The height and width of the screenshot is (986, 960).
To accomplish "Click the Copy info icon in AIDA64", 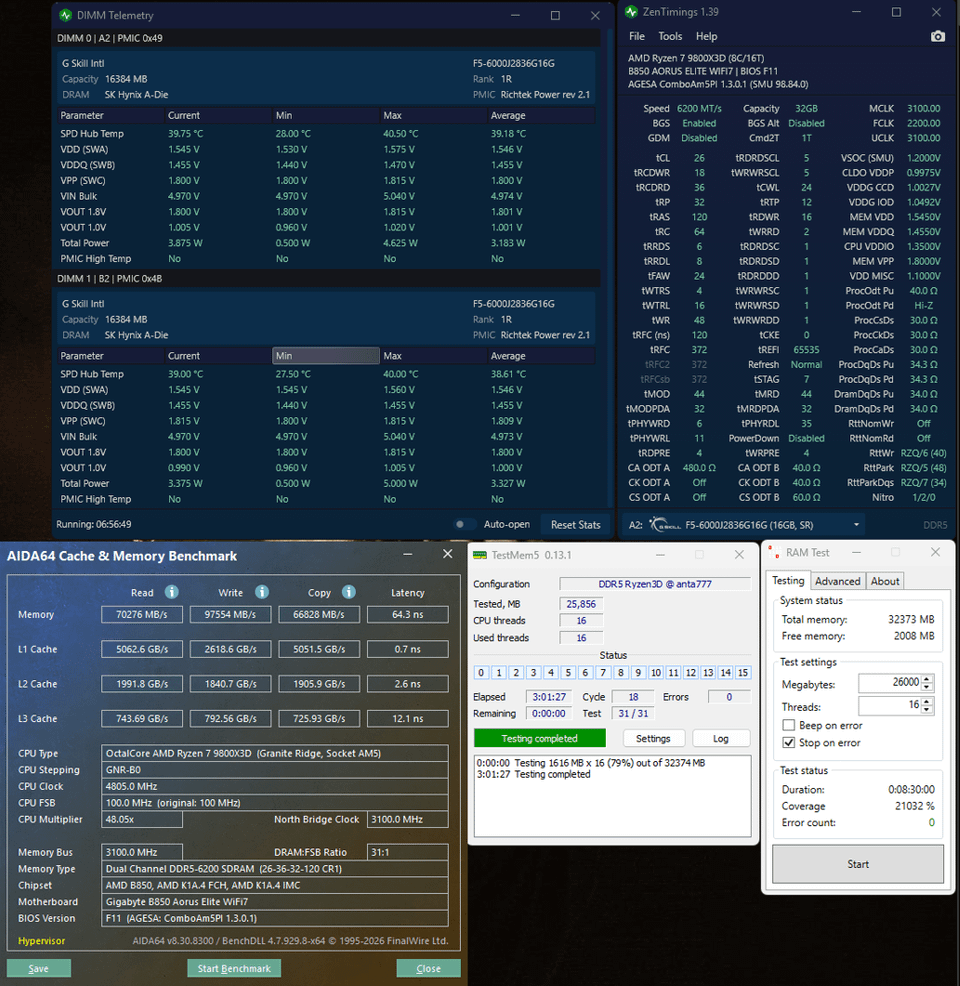I will [348, 592].
